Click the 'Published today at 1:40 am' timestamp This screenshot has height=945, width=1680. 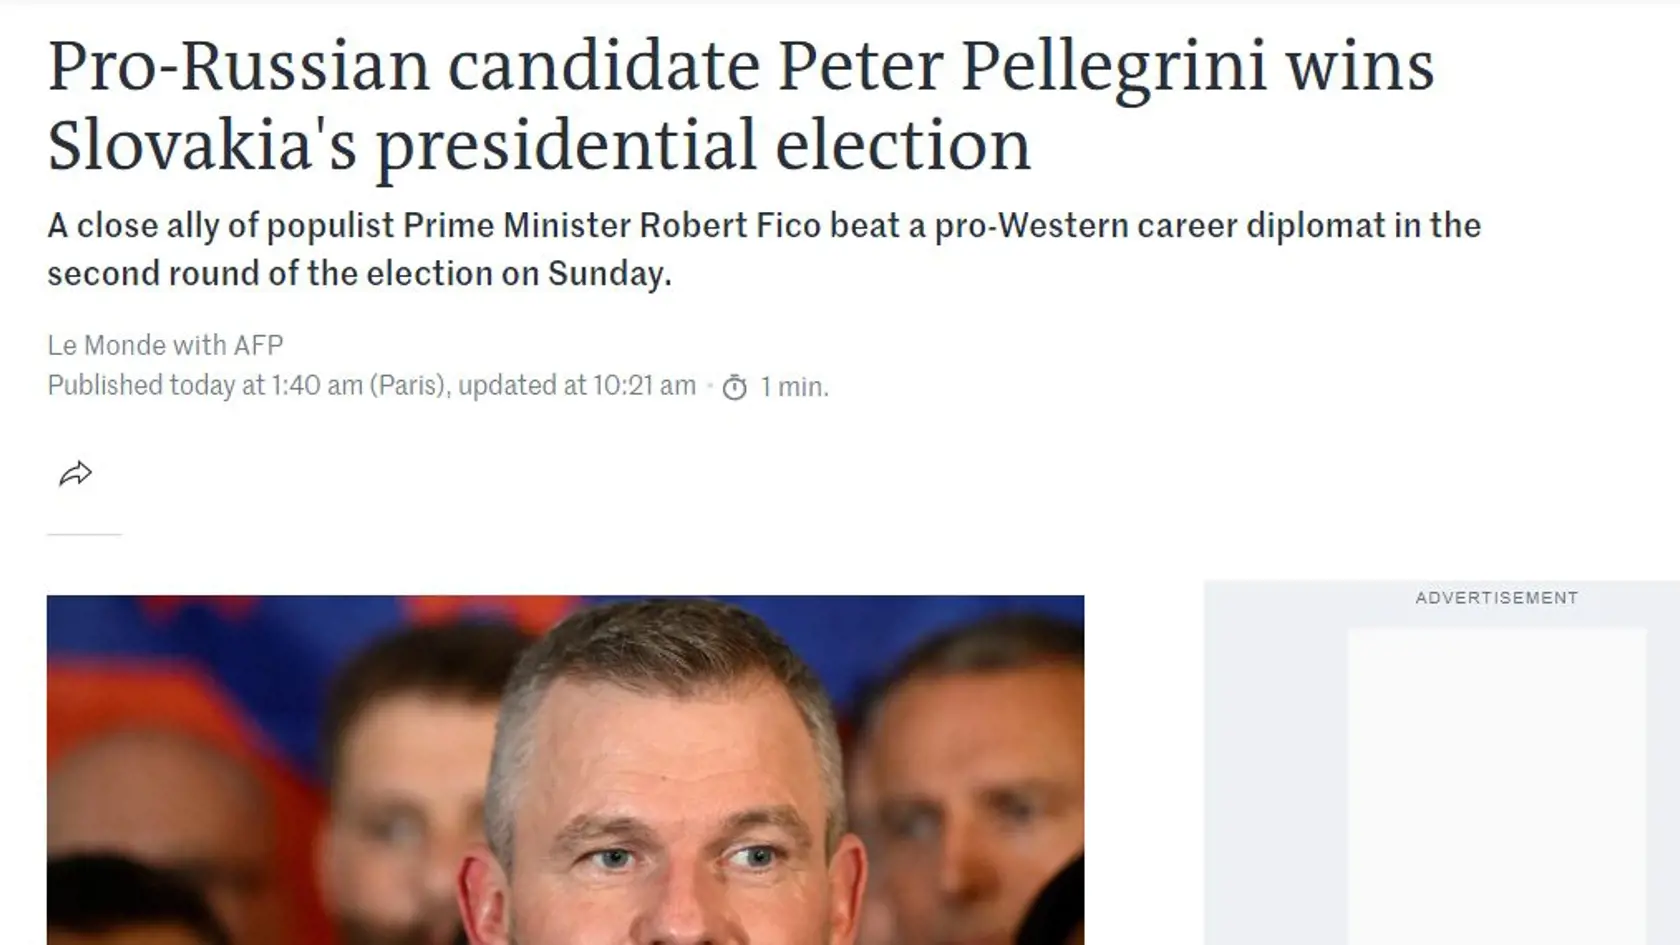click(205, 385)
